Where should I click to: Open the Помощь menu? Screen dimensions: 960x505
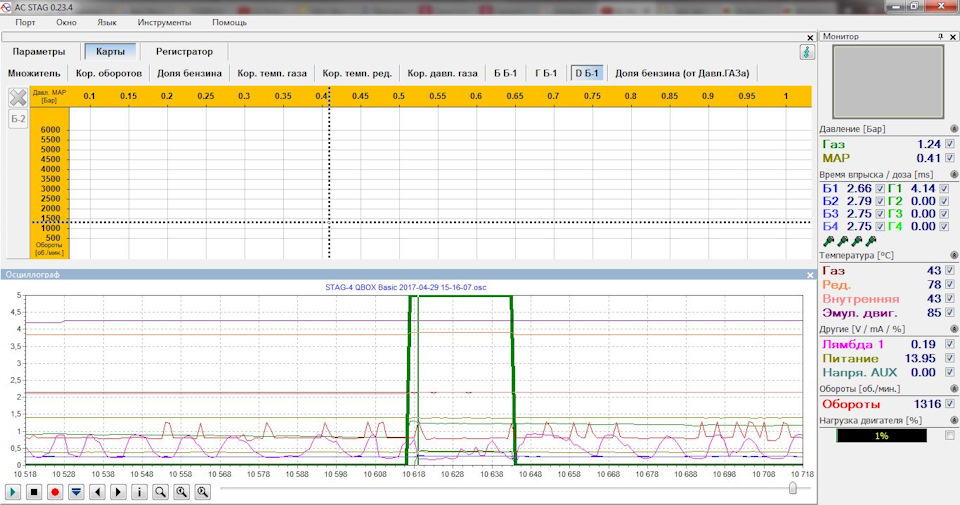[230, 23]
